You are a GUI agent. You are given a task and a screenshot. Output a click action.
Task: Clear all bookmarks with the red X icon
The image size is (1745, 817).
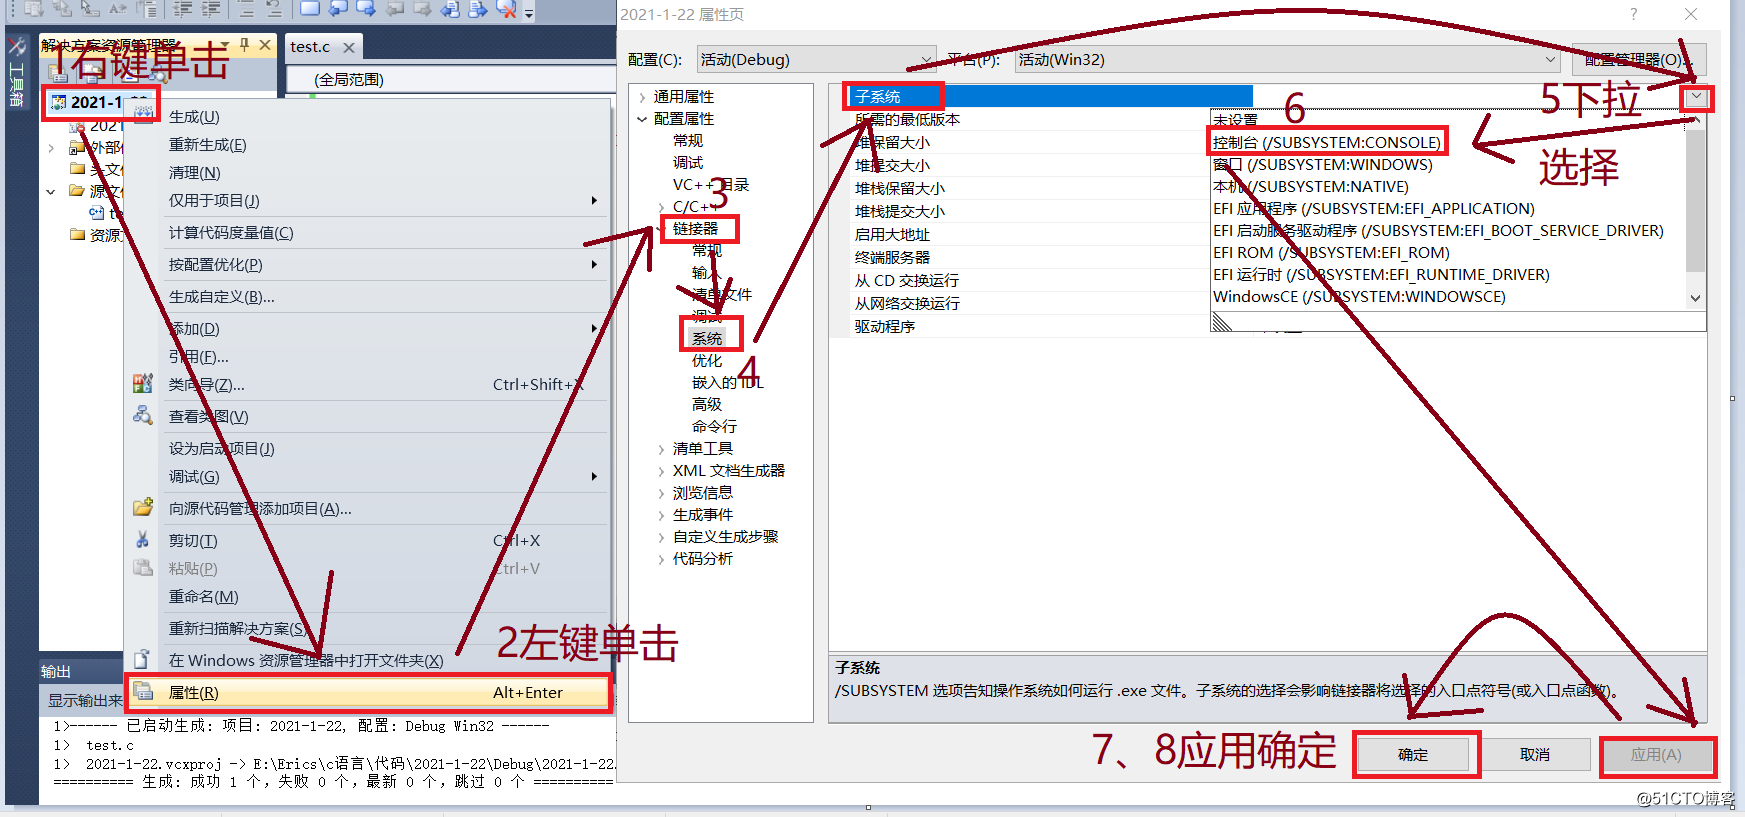[506, 9]
